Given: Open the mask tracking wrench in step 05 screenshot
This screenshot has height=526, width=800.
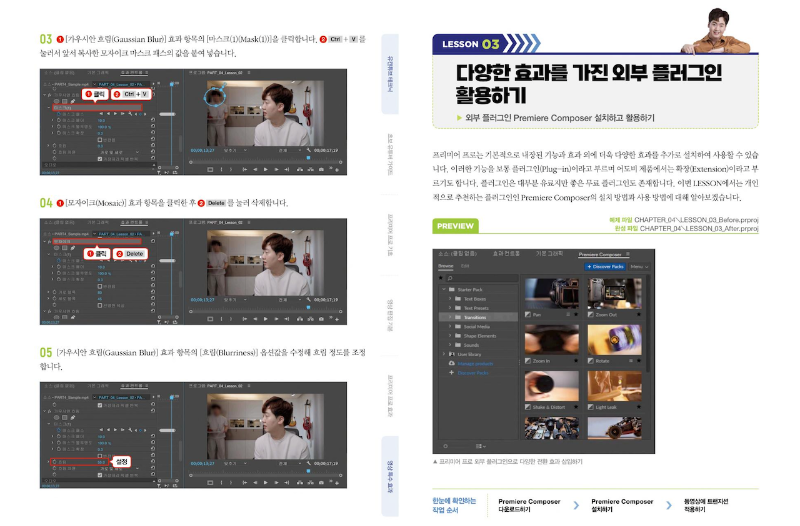Looking at the screenshot, I should coord(130,430).
